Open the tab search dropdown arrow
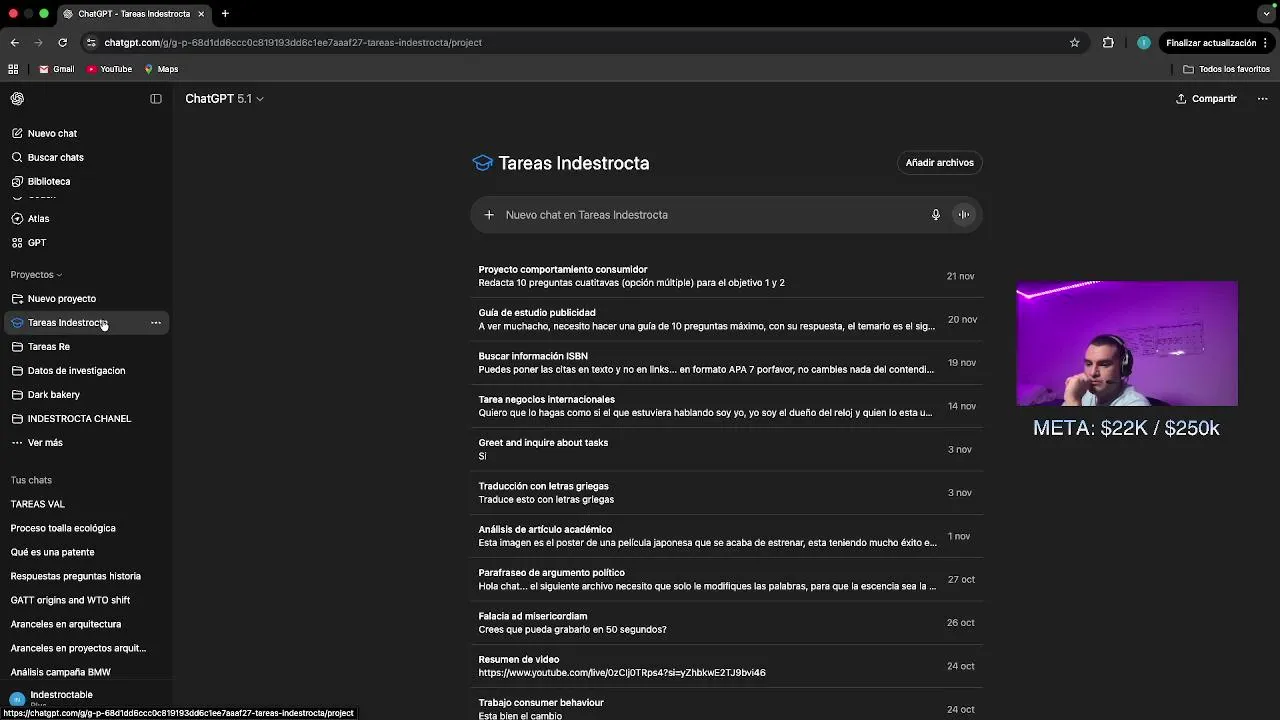This screenshot has height=720, width=1280. pos(1266,14)
